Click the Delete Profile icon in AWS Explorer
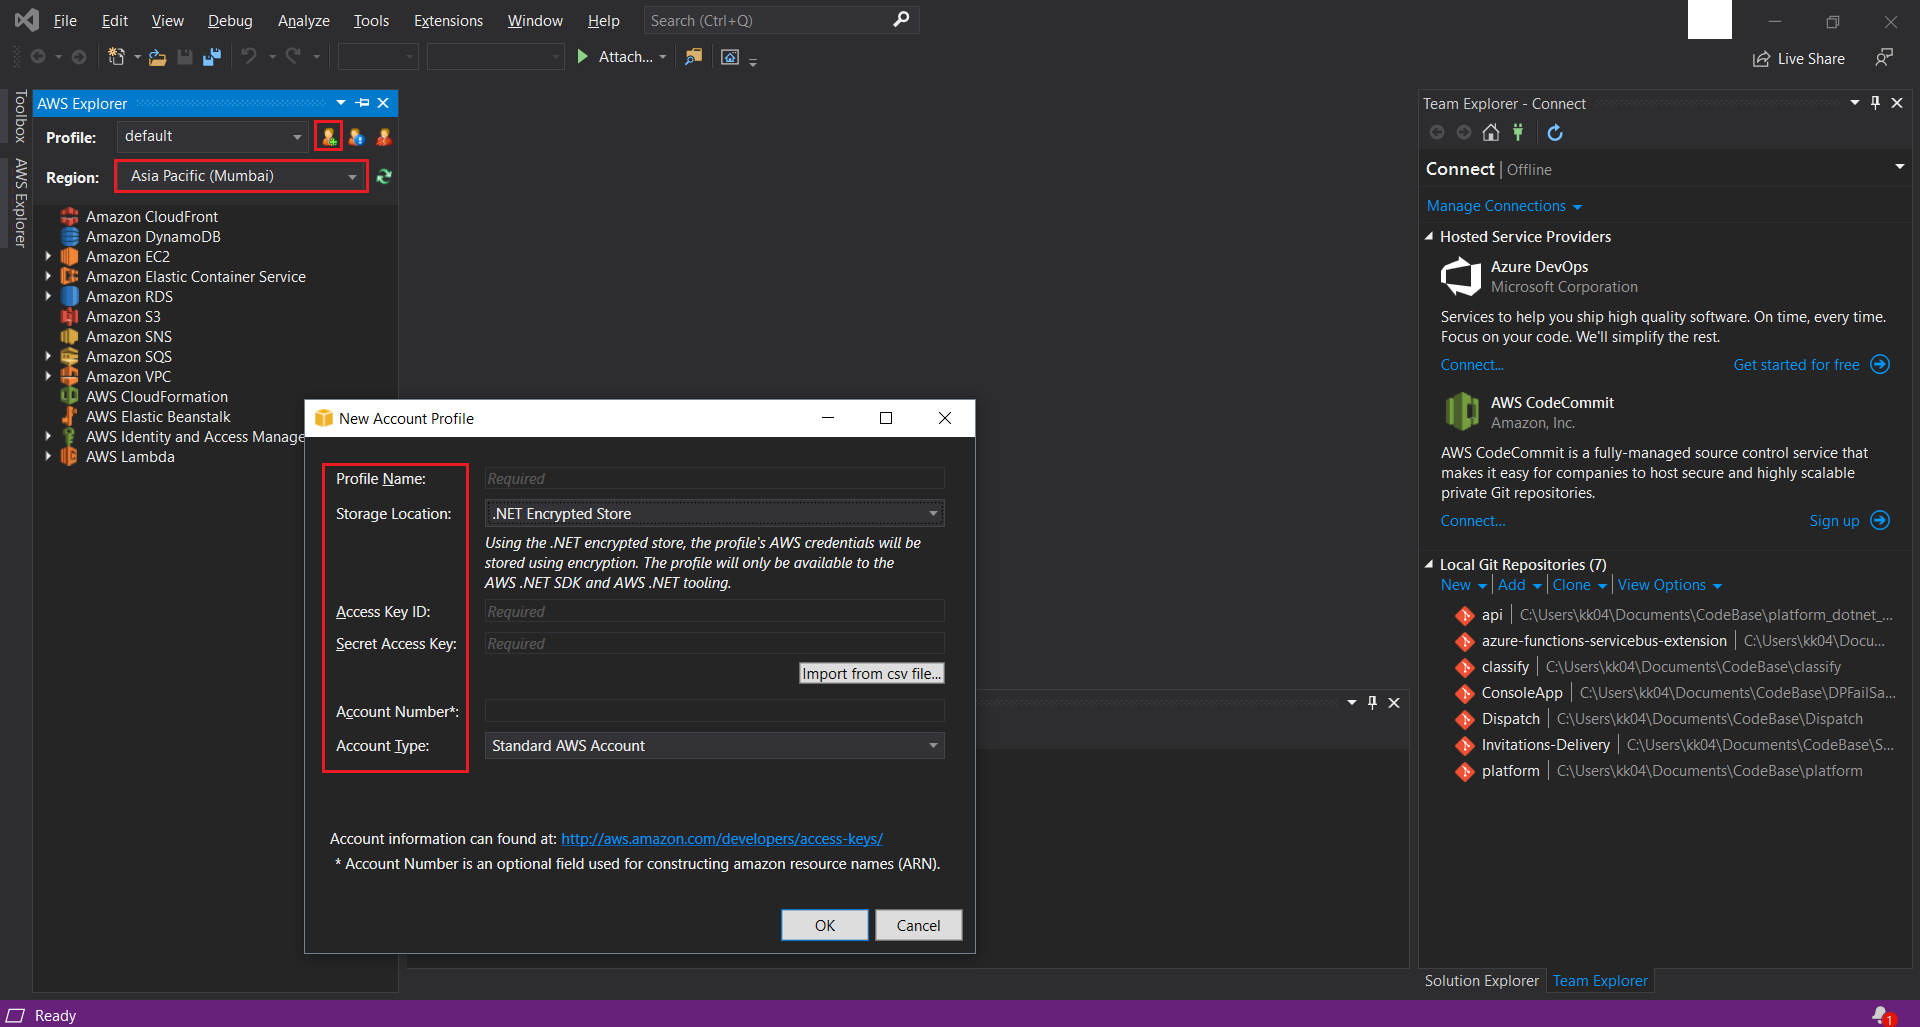Image resolution: width=1920 pixels, height=1027 pixels. coord(384,137)
